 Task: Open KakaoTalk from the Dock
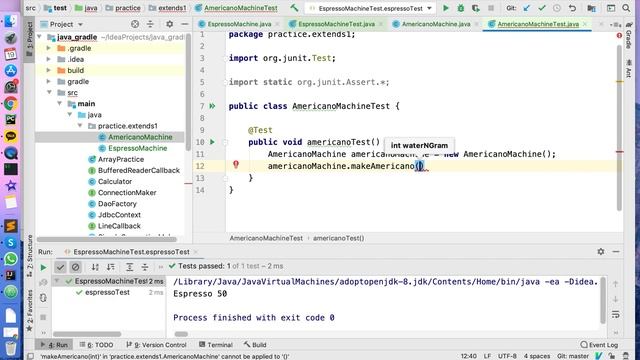tap(11, 136)
